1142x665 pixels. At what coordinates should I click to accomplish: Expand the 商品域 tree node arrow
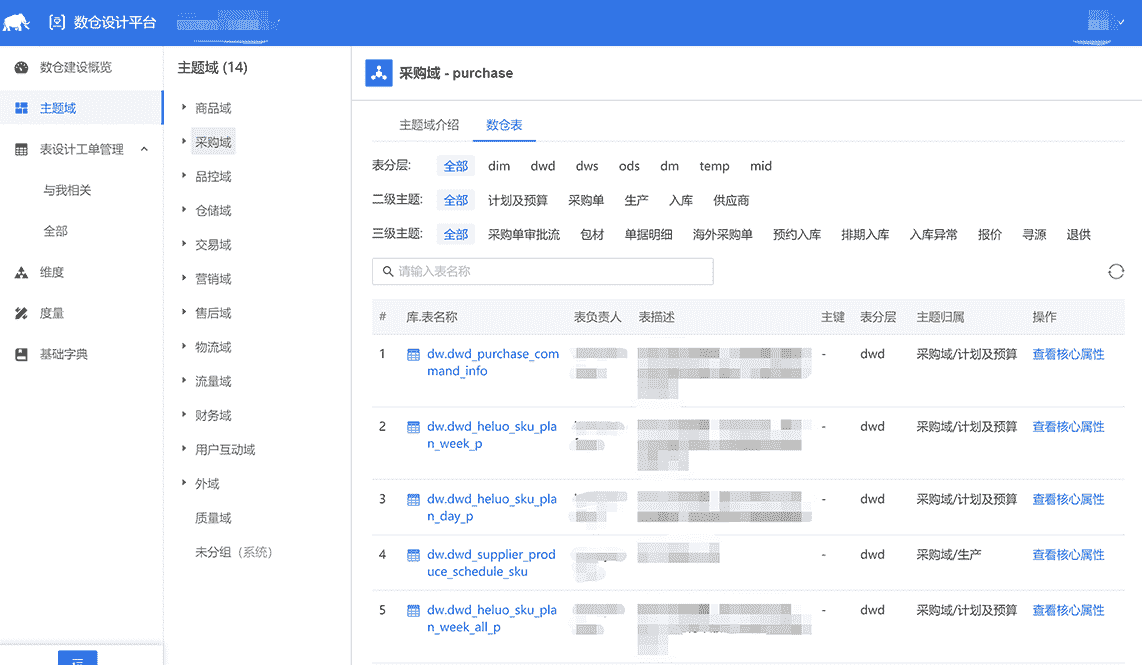tap(184, 107)
